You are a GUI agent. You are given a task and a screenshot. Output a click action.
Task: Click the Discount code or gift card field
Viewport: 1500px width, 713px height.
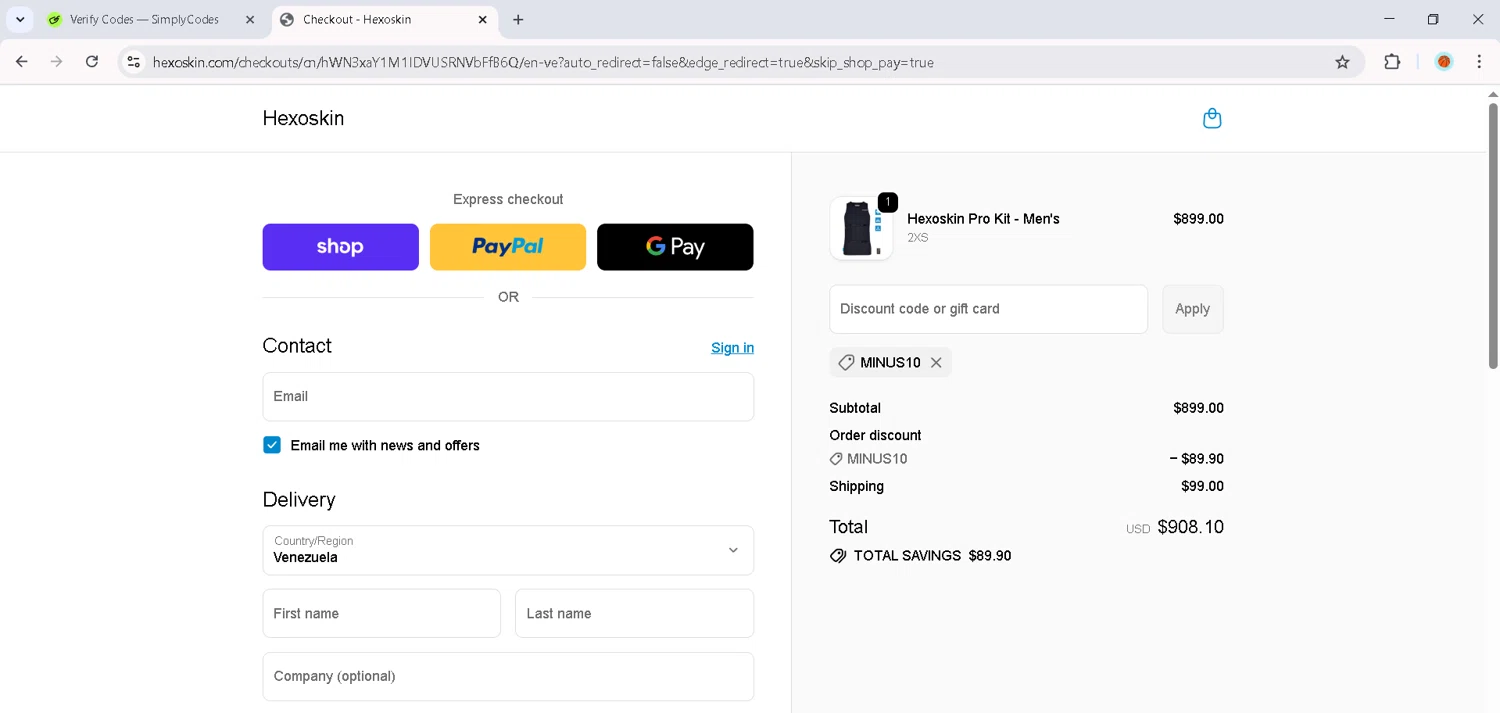coord(988,309)
